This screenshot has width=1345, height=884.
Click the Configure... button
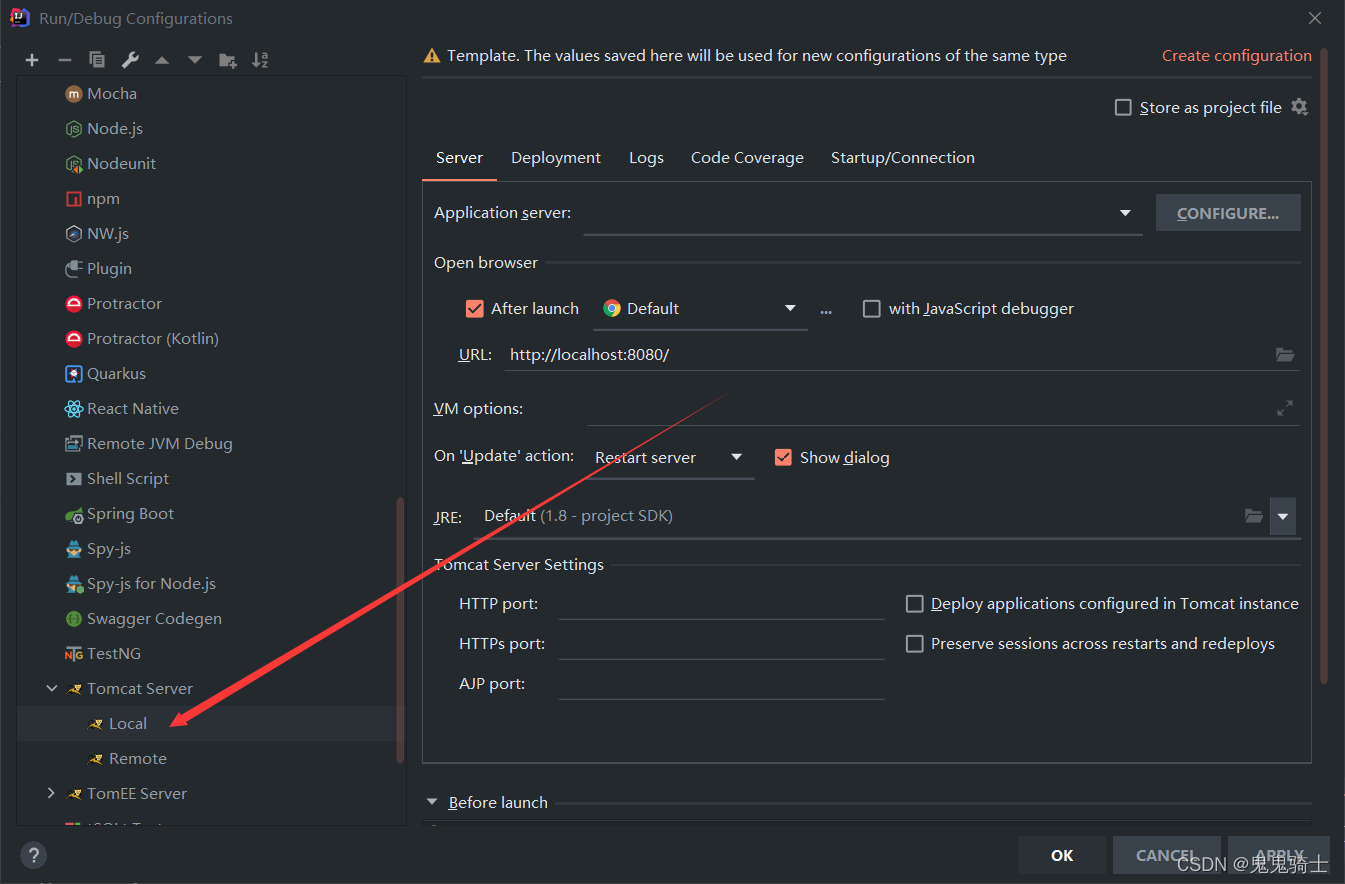pyautogui.click(x=1228, y=213)
